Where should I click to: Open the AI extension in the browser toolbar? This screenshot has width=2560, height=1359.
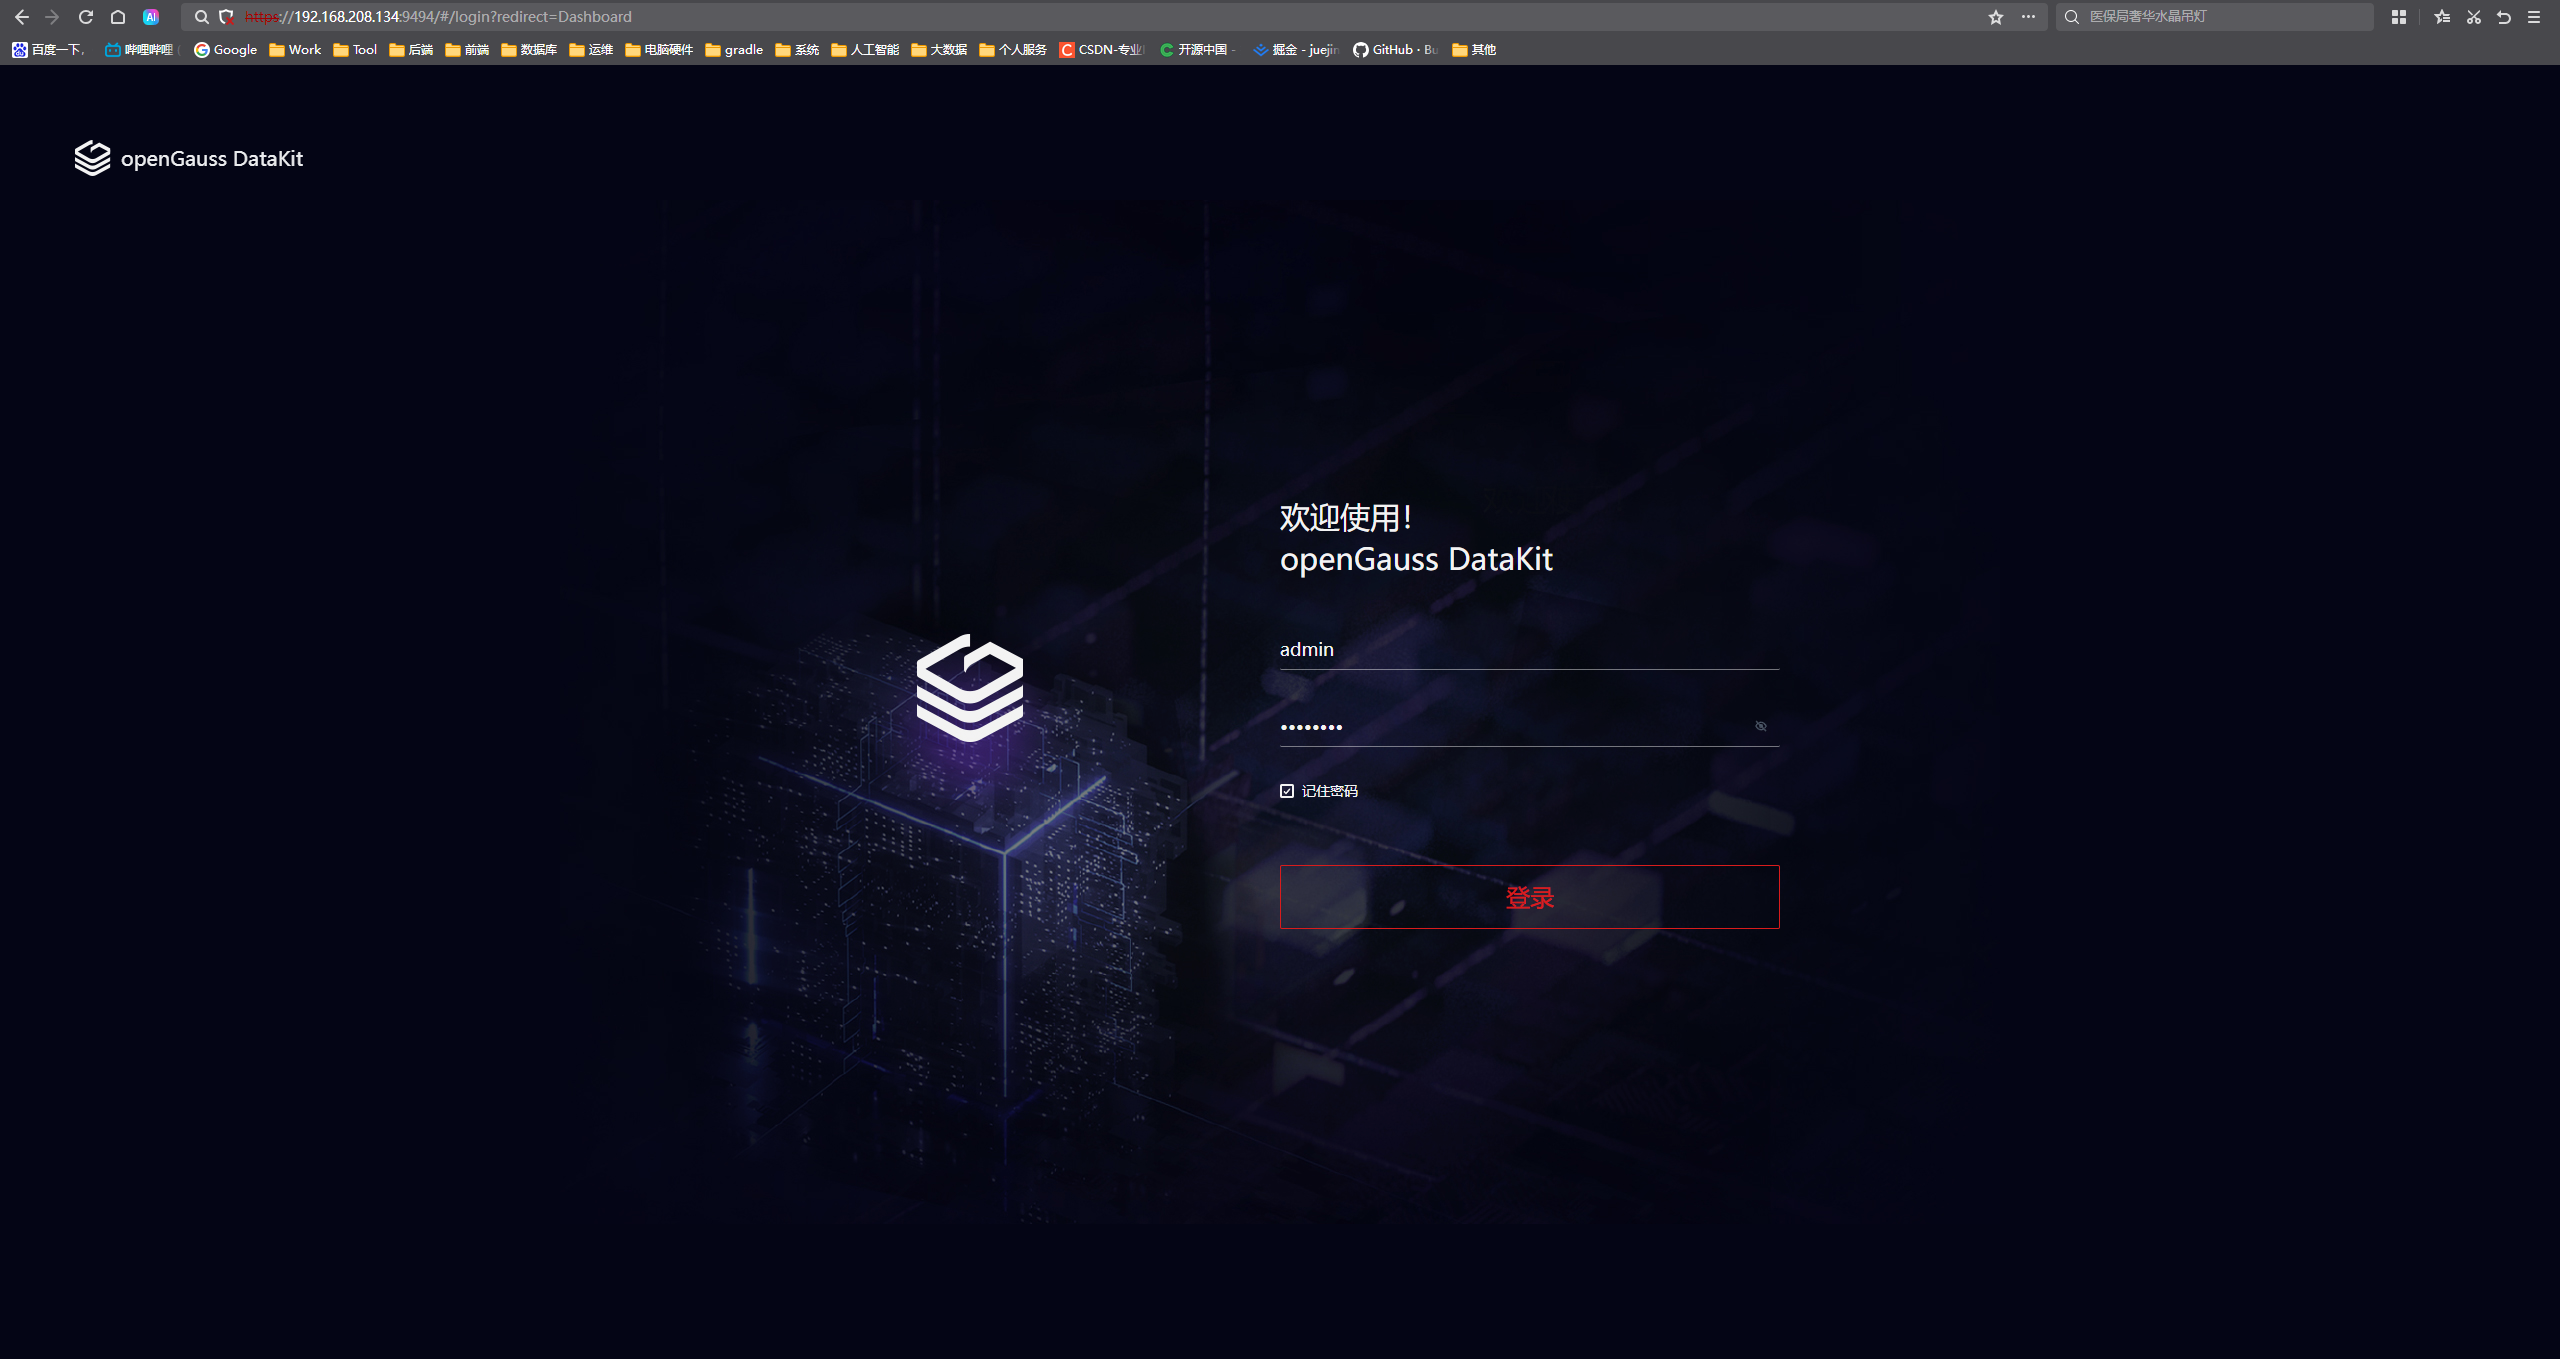[x=151, y=16]
